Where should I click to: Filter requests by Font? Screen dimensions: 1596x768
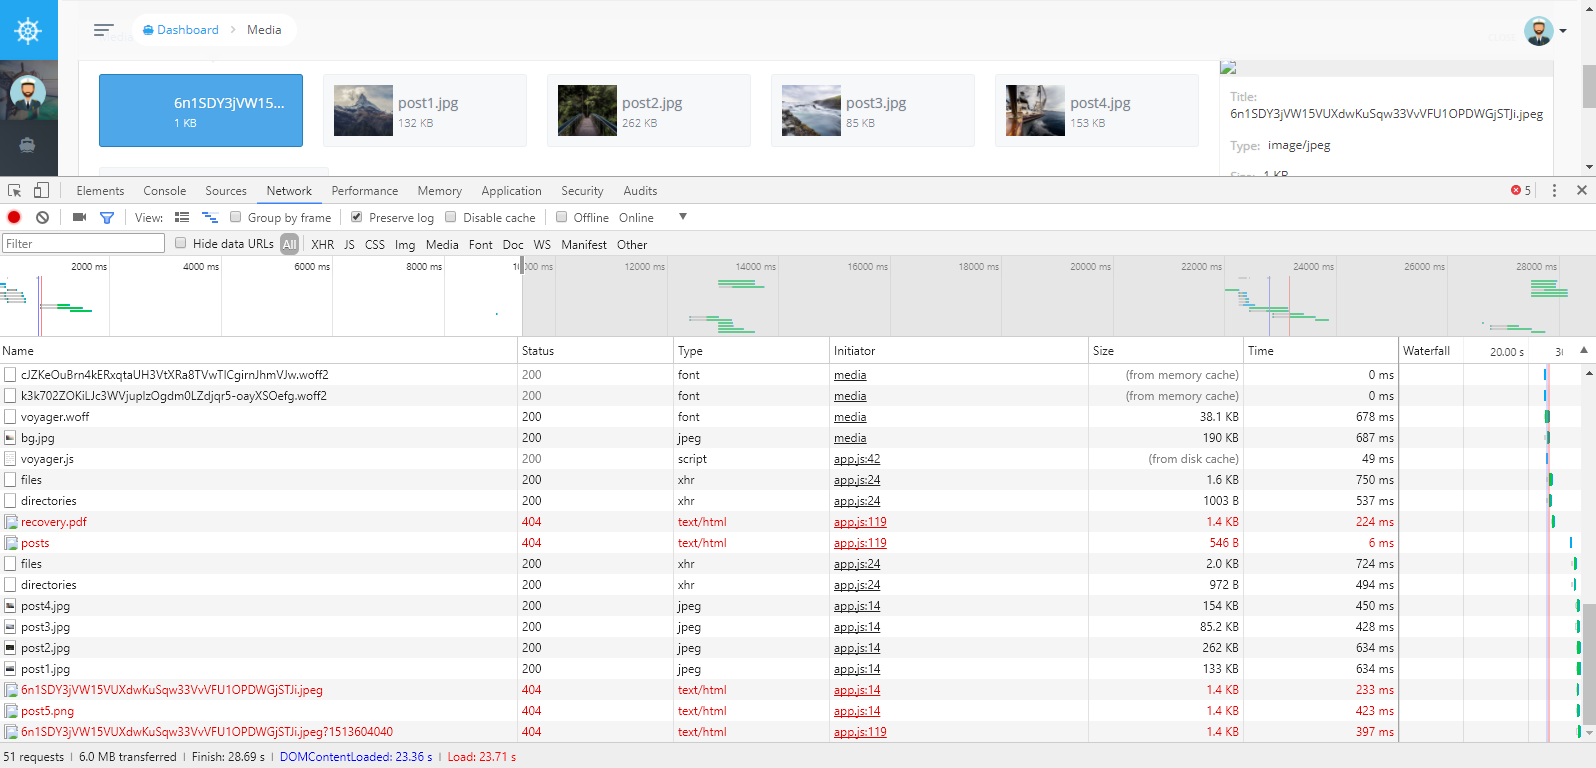[x=481, y=244]
